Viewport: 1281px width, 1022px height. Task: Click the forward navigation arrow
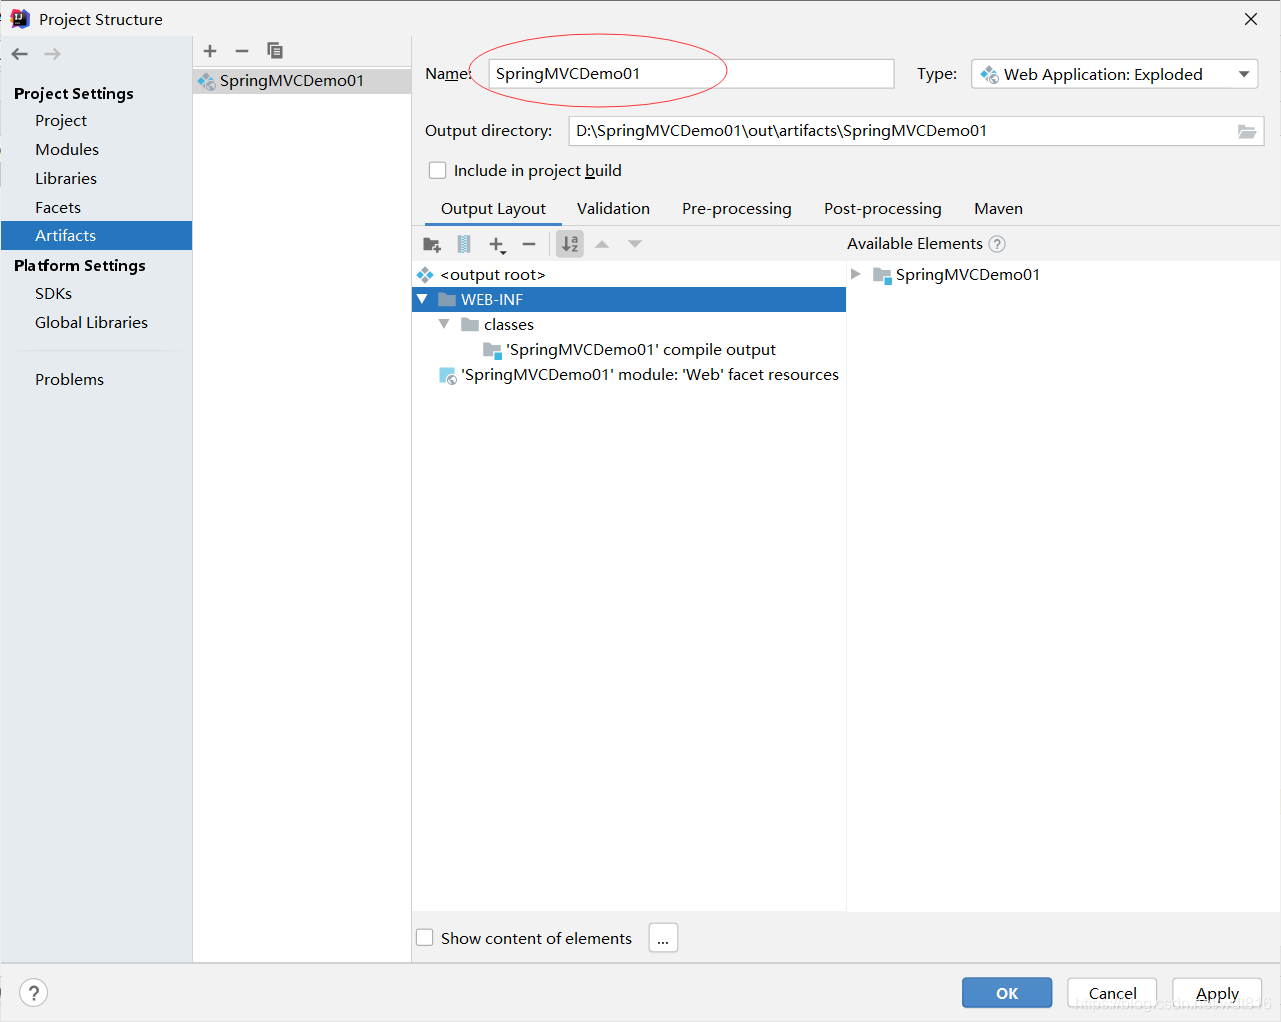point(52,54)
